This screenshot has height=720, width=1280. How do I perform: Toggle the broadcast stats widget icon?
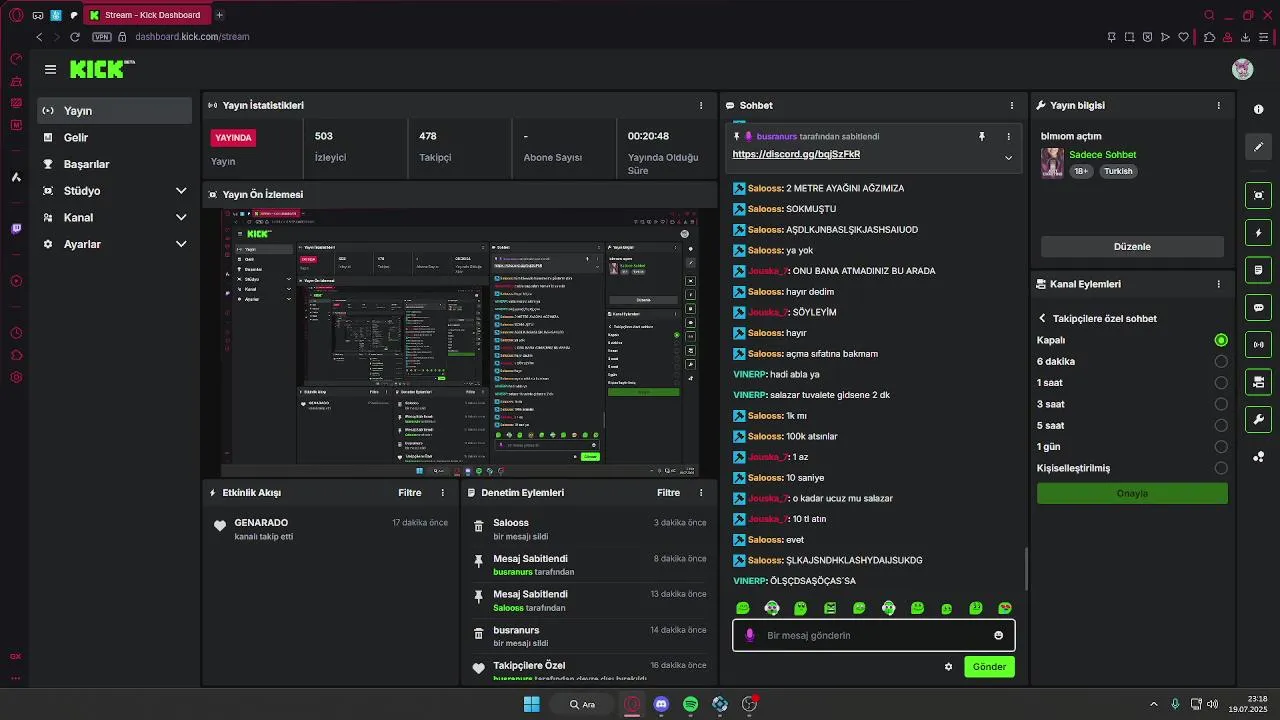[x=1258, y=344]
